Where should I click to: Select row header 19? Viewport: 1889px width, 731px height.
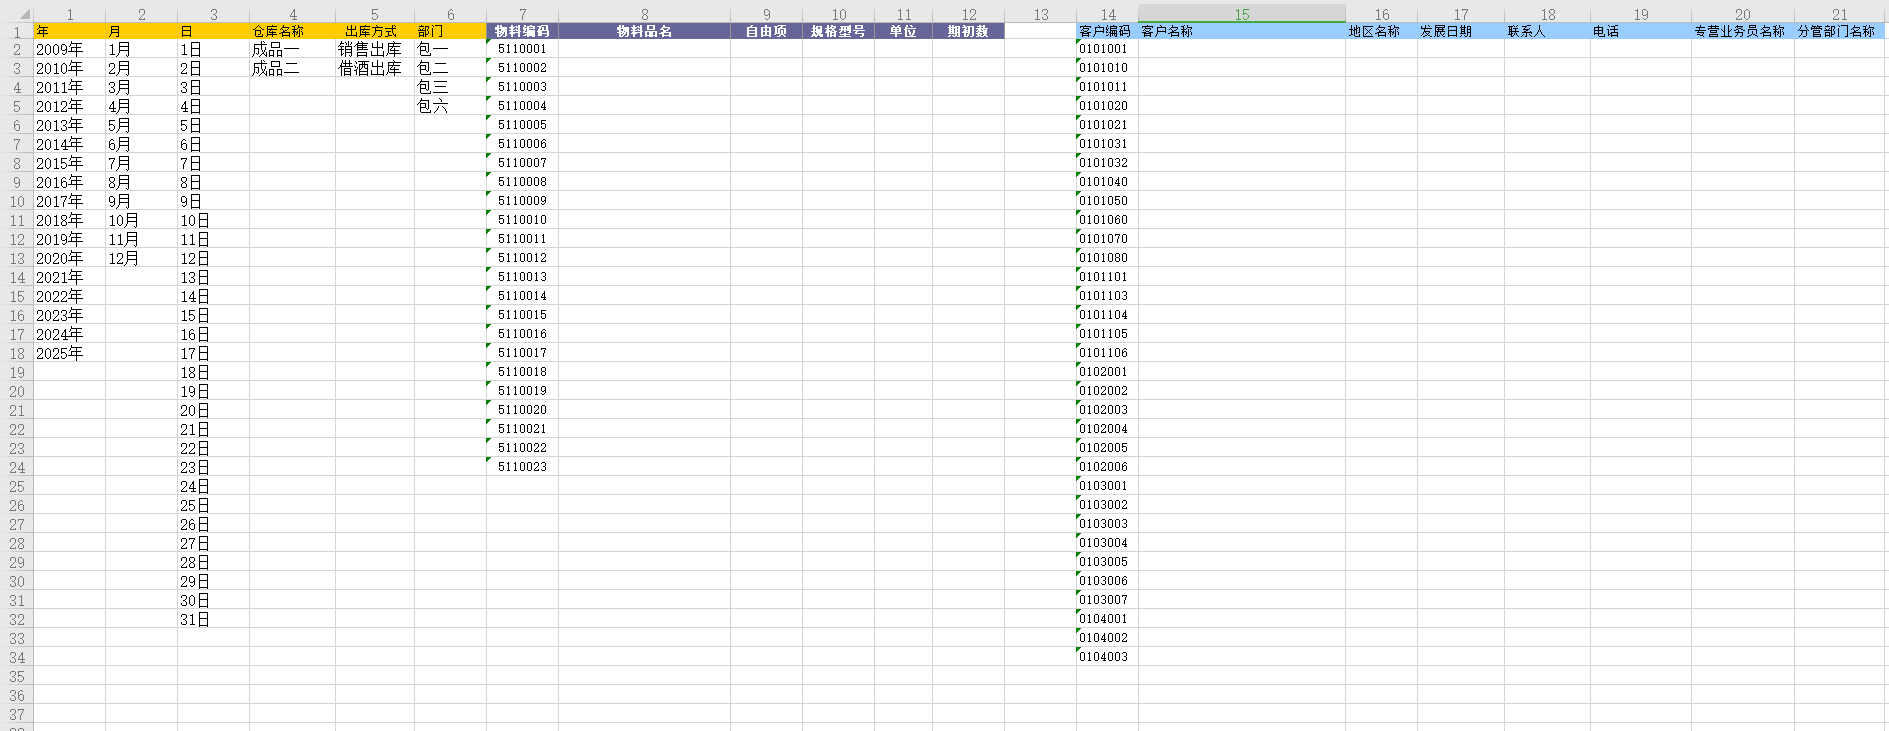coord(17,373)
